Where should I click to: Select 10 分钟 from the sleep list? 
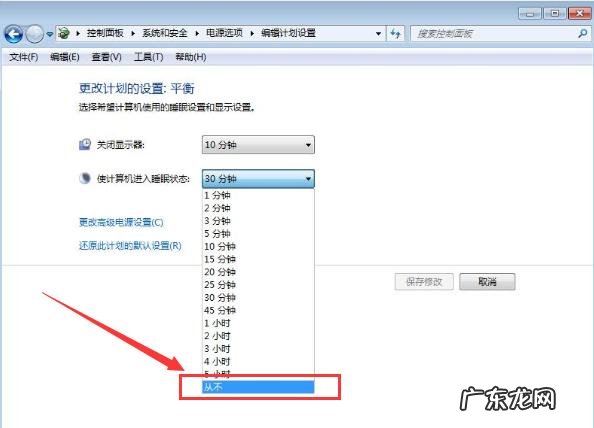[x=258, y=247]
